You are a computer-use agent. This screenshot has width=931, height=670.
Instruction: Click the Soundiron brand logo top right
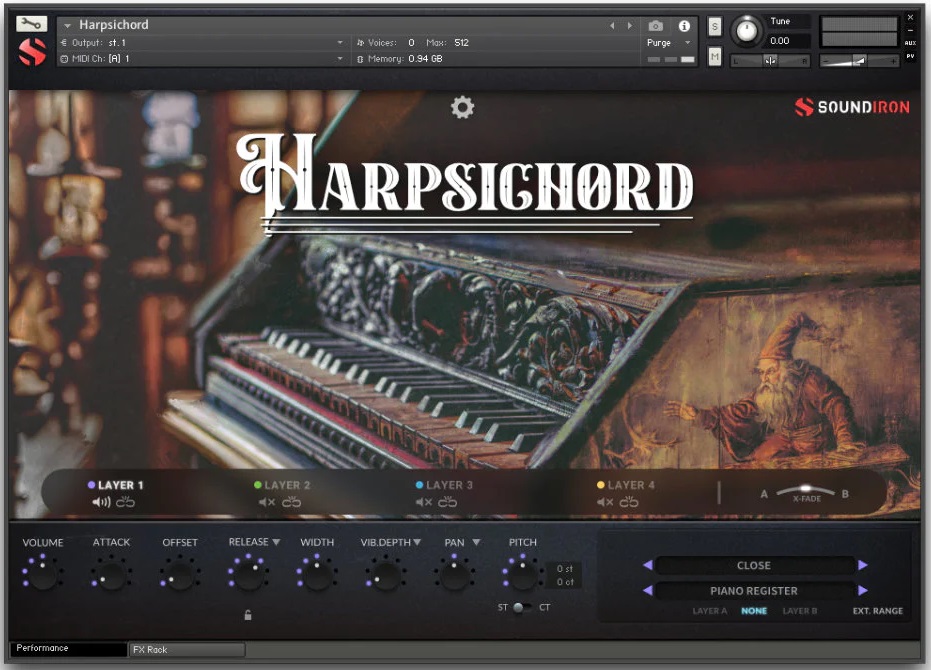[x=852, y=107]
